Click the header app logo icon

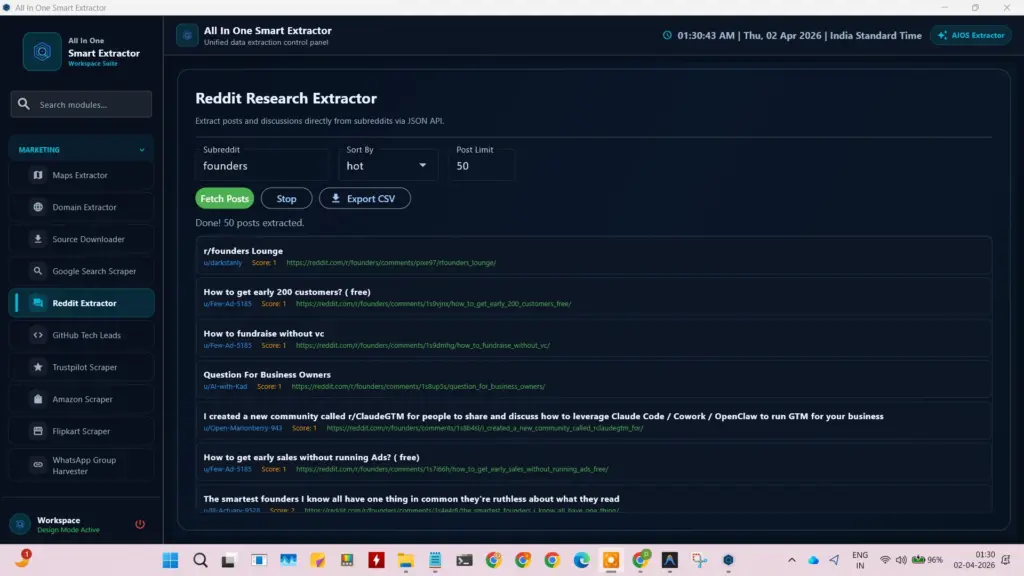click(187, 35)
